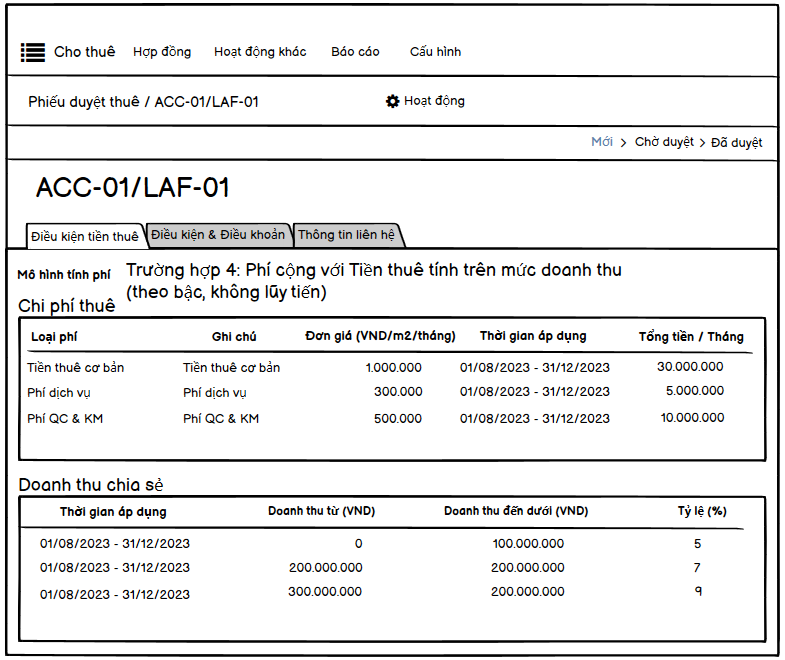Click the Phí dịch vụ note cell
785x660 pixels.
(x=215, y=393)
